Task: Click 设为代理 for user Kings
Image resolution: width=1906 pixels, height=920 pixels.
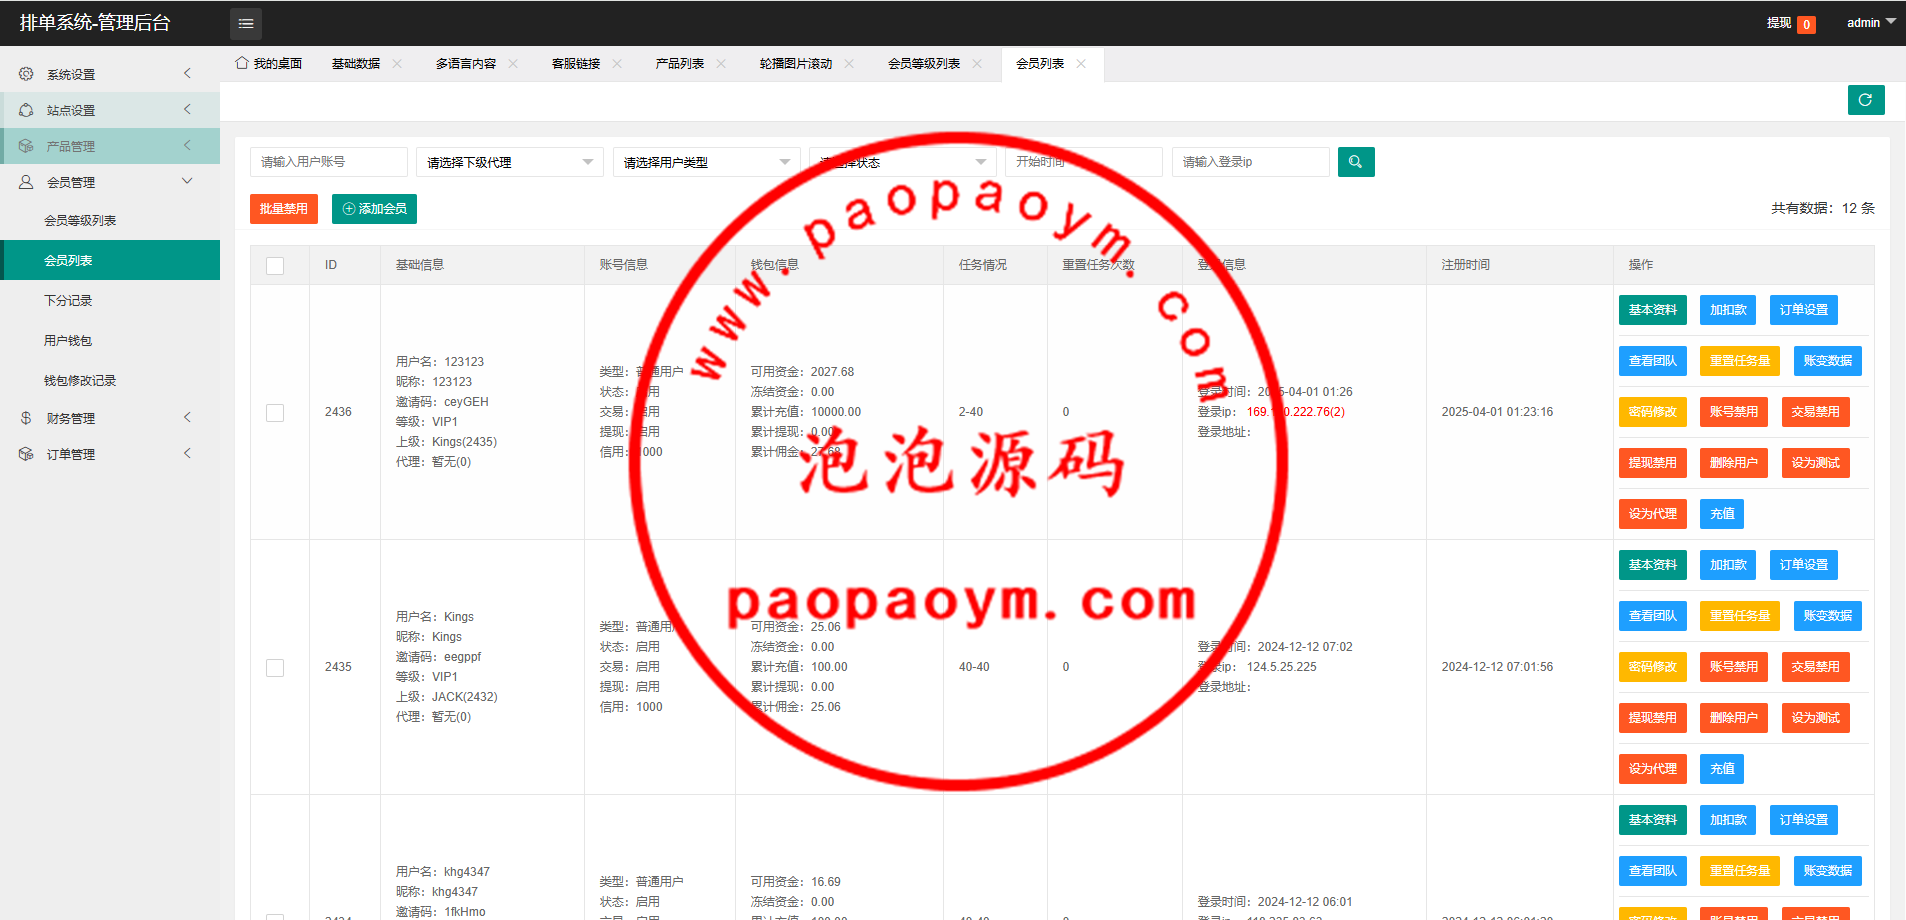Action: [x=1653, y=769]
